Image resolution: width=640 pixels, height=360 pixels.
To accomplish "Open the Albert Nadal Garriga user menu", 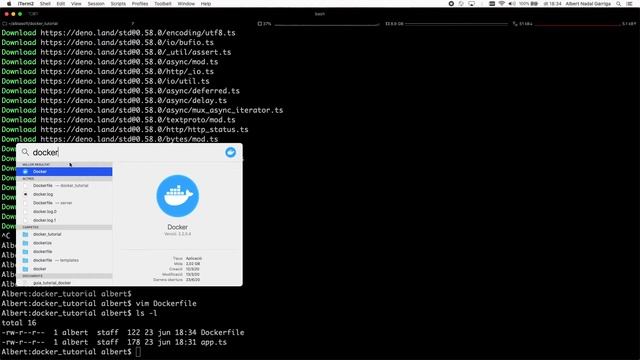I will [x=588, y=4].
